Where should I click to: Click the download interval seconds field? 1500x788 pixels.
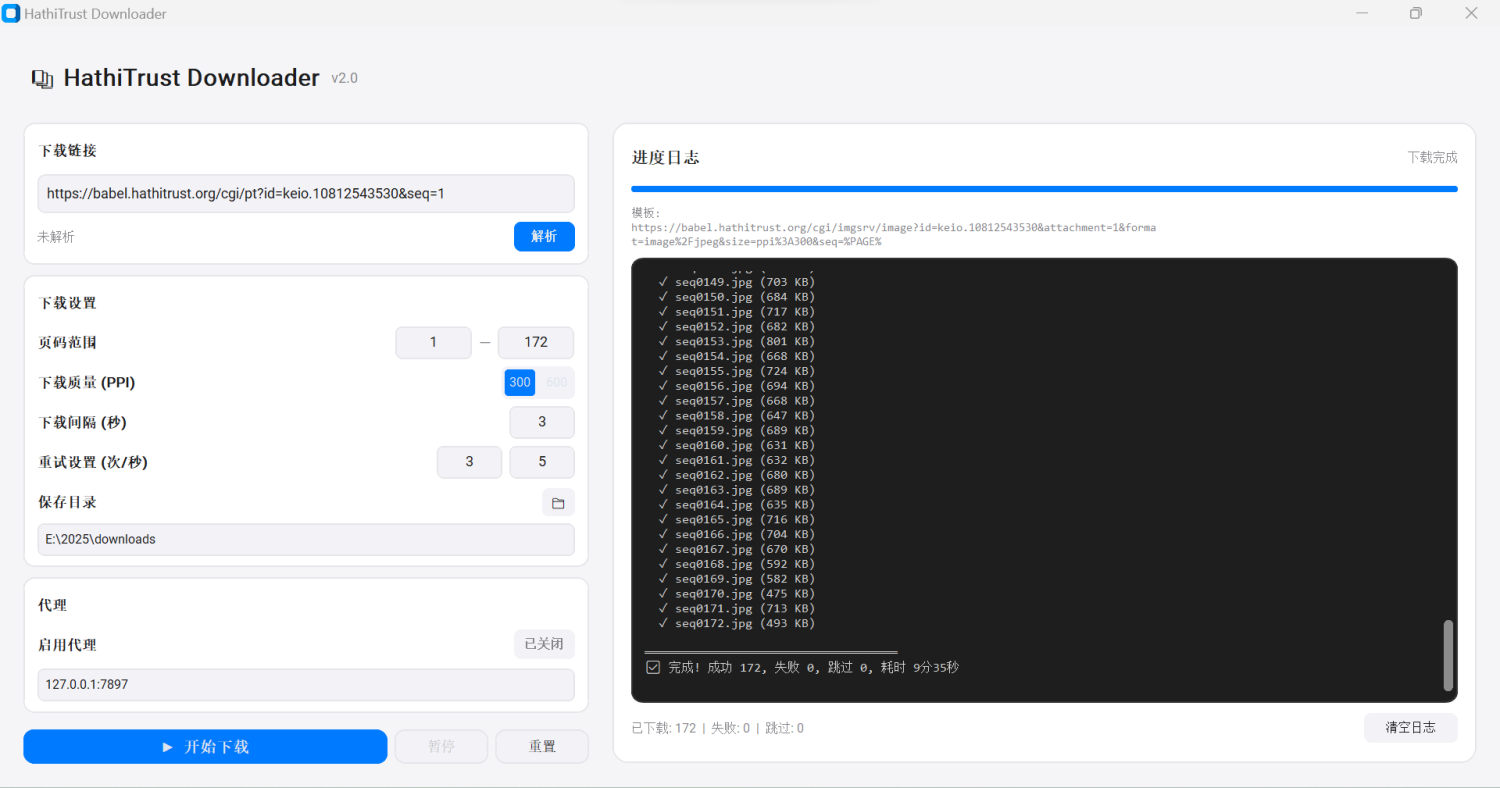(x=542, y=423)
